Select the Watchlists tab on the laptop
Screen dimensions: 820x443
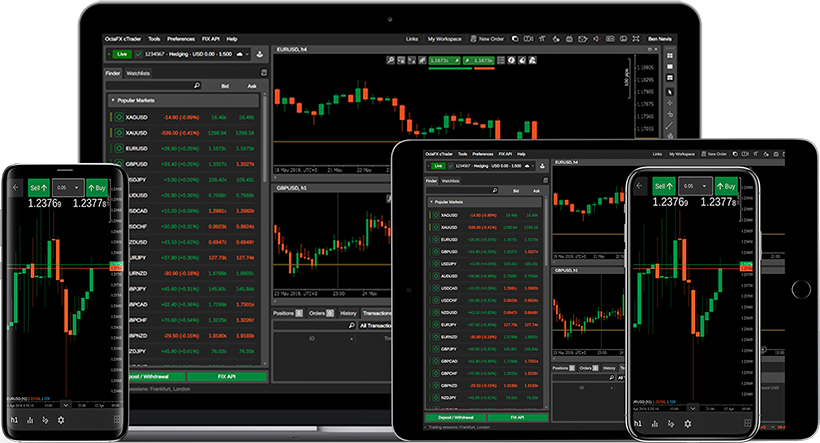(138, 73)
